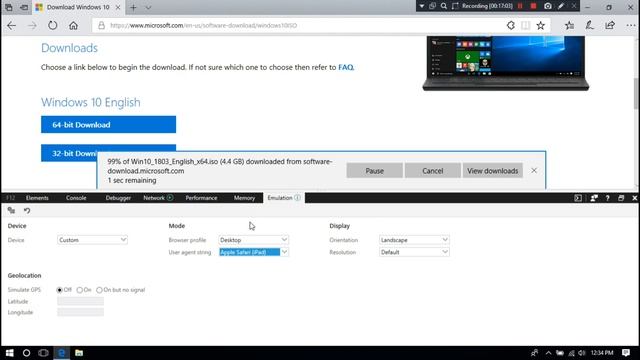Open User agent string dropdown
The width and height of the screenshot is (640, 360).
point(253,252)
